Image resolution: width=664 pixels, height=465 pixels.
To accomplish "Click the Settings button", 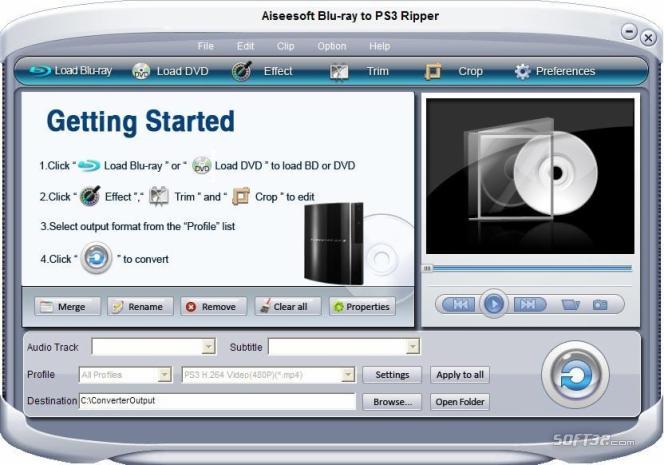I will click(392, 375).
